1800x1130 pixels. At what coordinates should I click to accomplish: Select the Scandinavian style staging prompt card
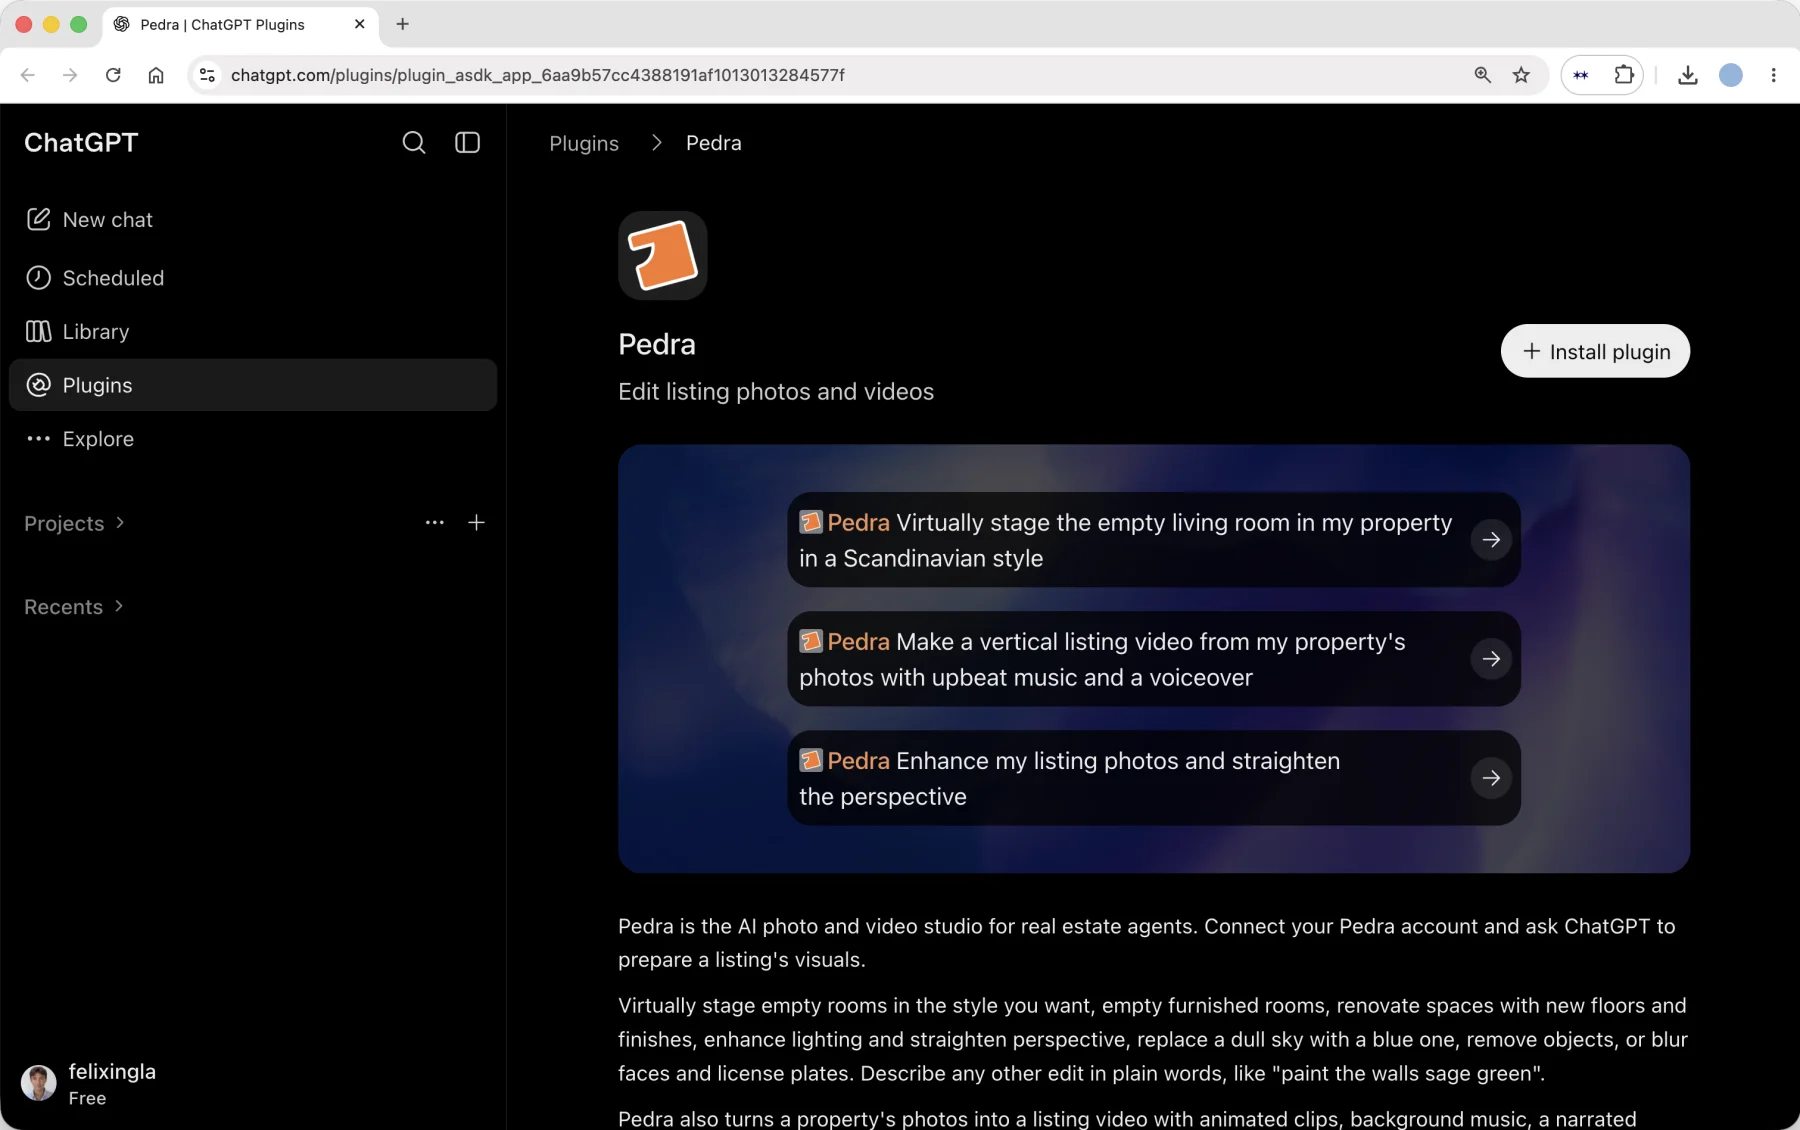pyautogui.click(x=1154, y=540)
